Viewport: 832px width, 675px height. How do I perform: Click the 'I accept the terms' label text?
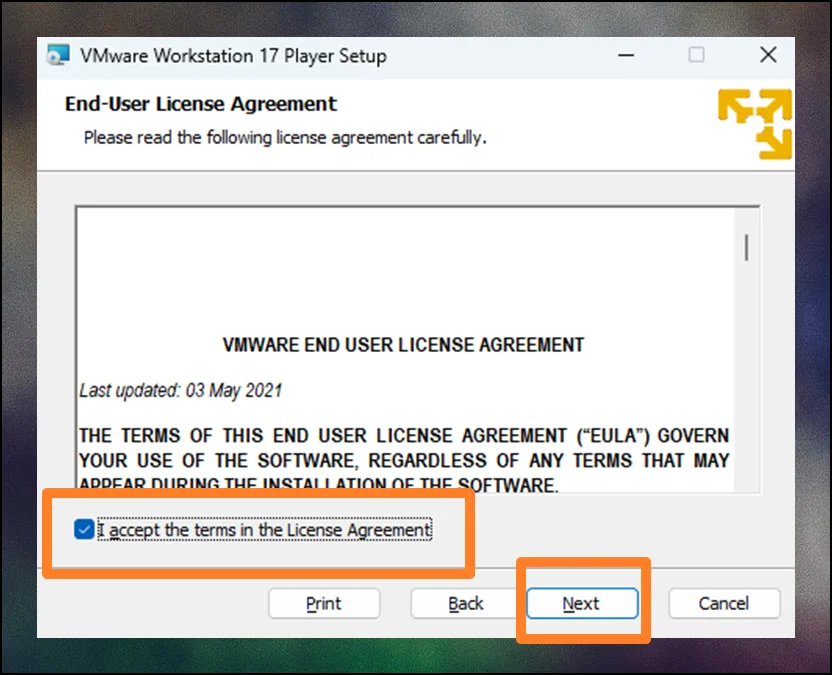264,530
